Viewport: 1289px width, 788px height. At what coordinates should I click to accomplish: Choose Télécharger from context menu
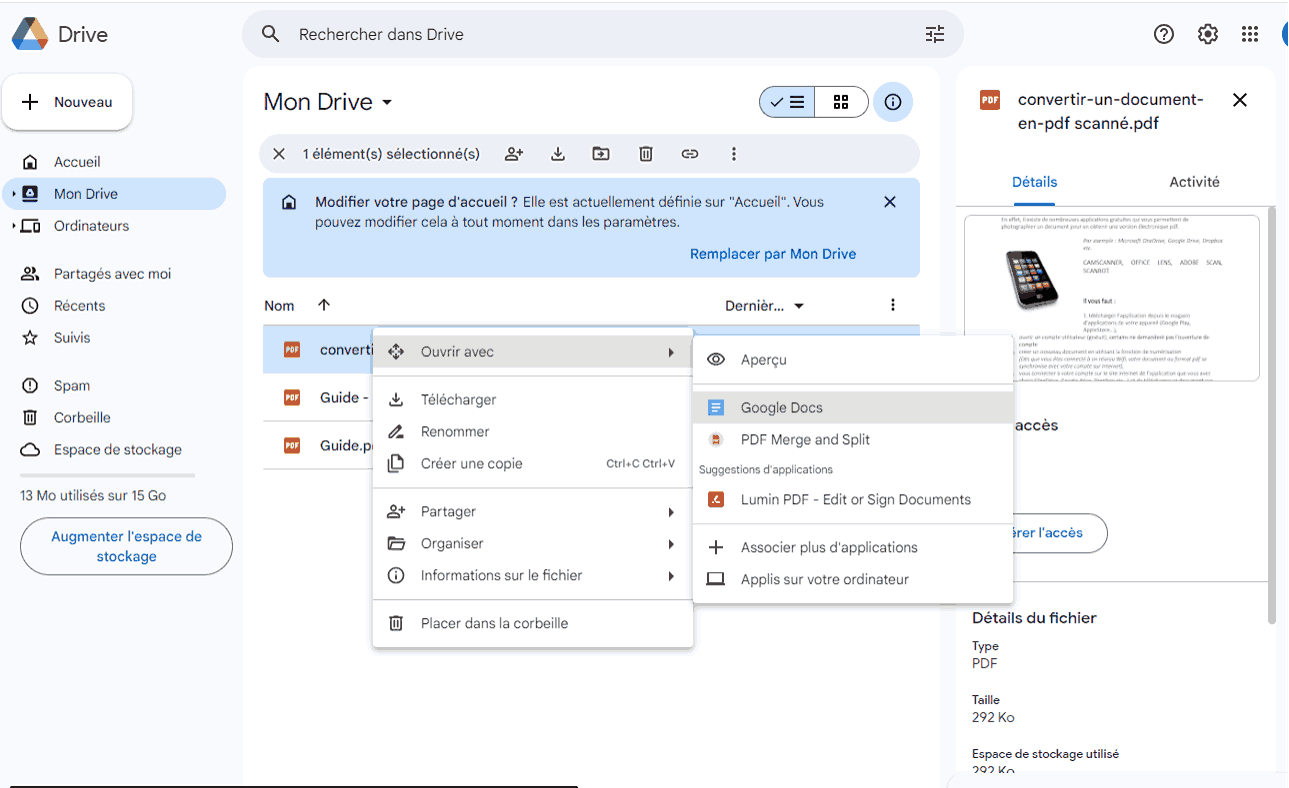[x=532, y=400]
